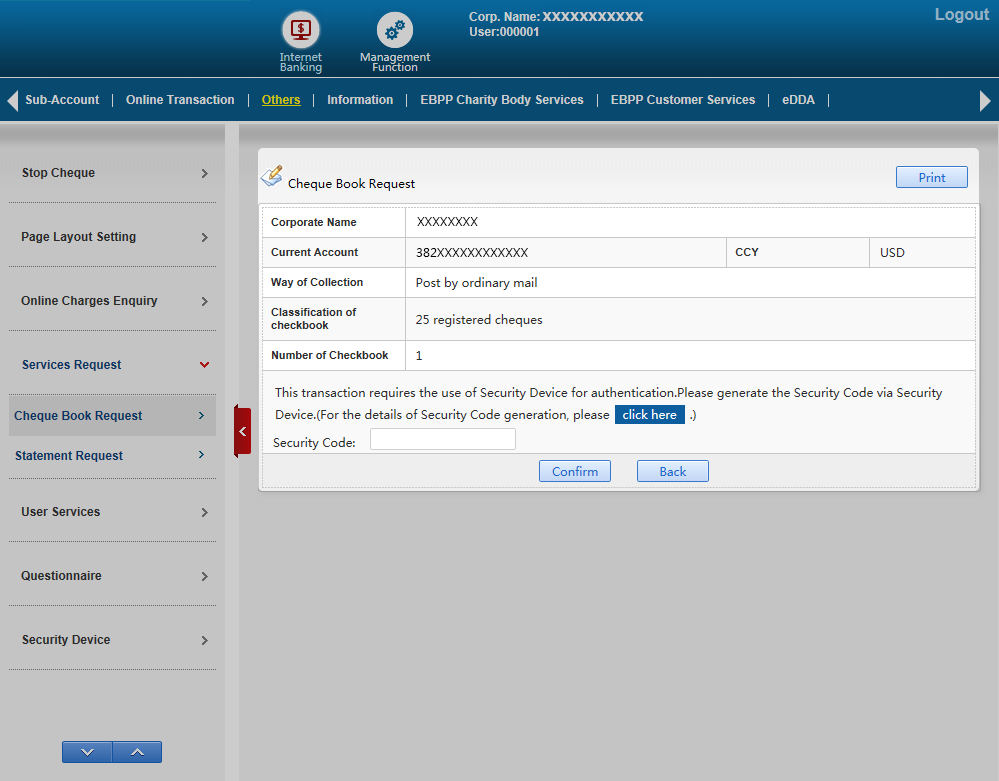
Task: Print the cheque book request
Action: tap(931, 177)
